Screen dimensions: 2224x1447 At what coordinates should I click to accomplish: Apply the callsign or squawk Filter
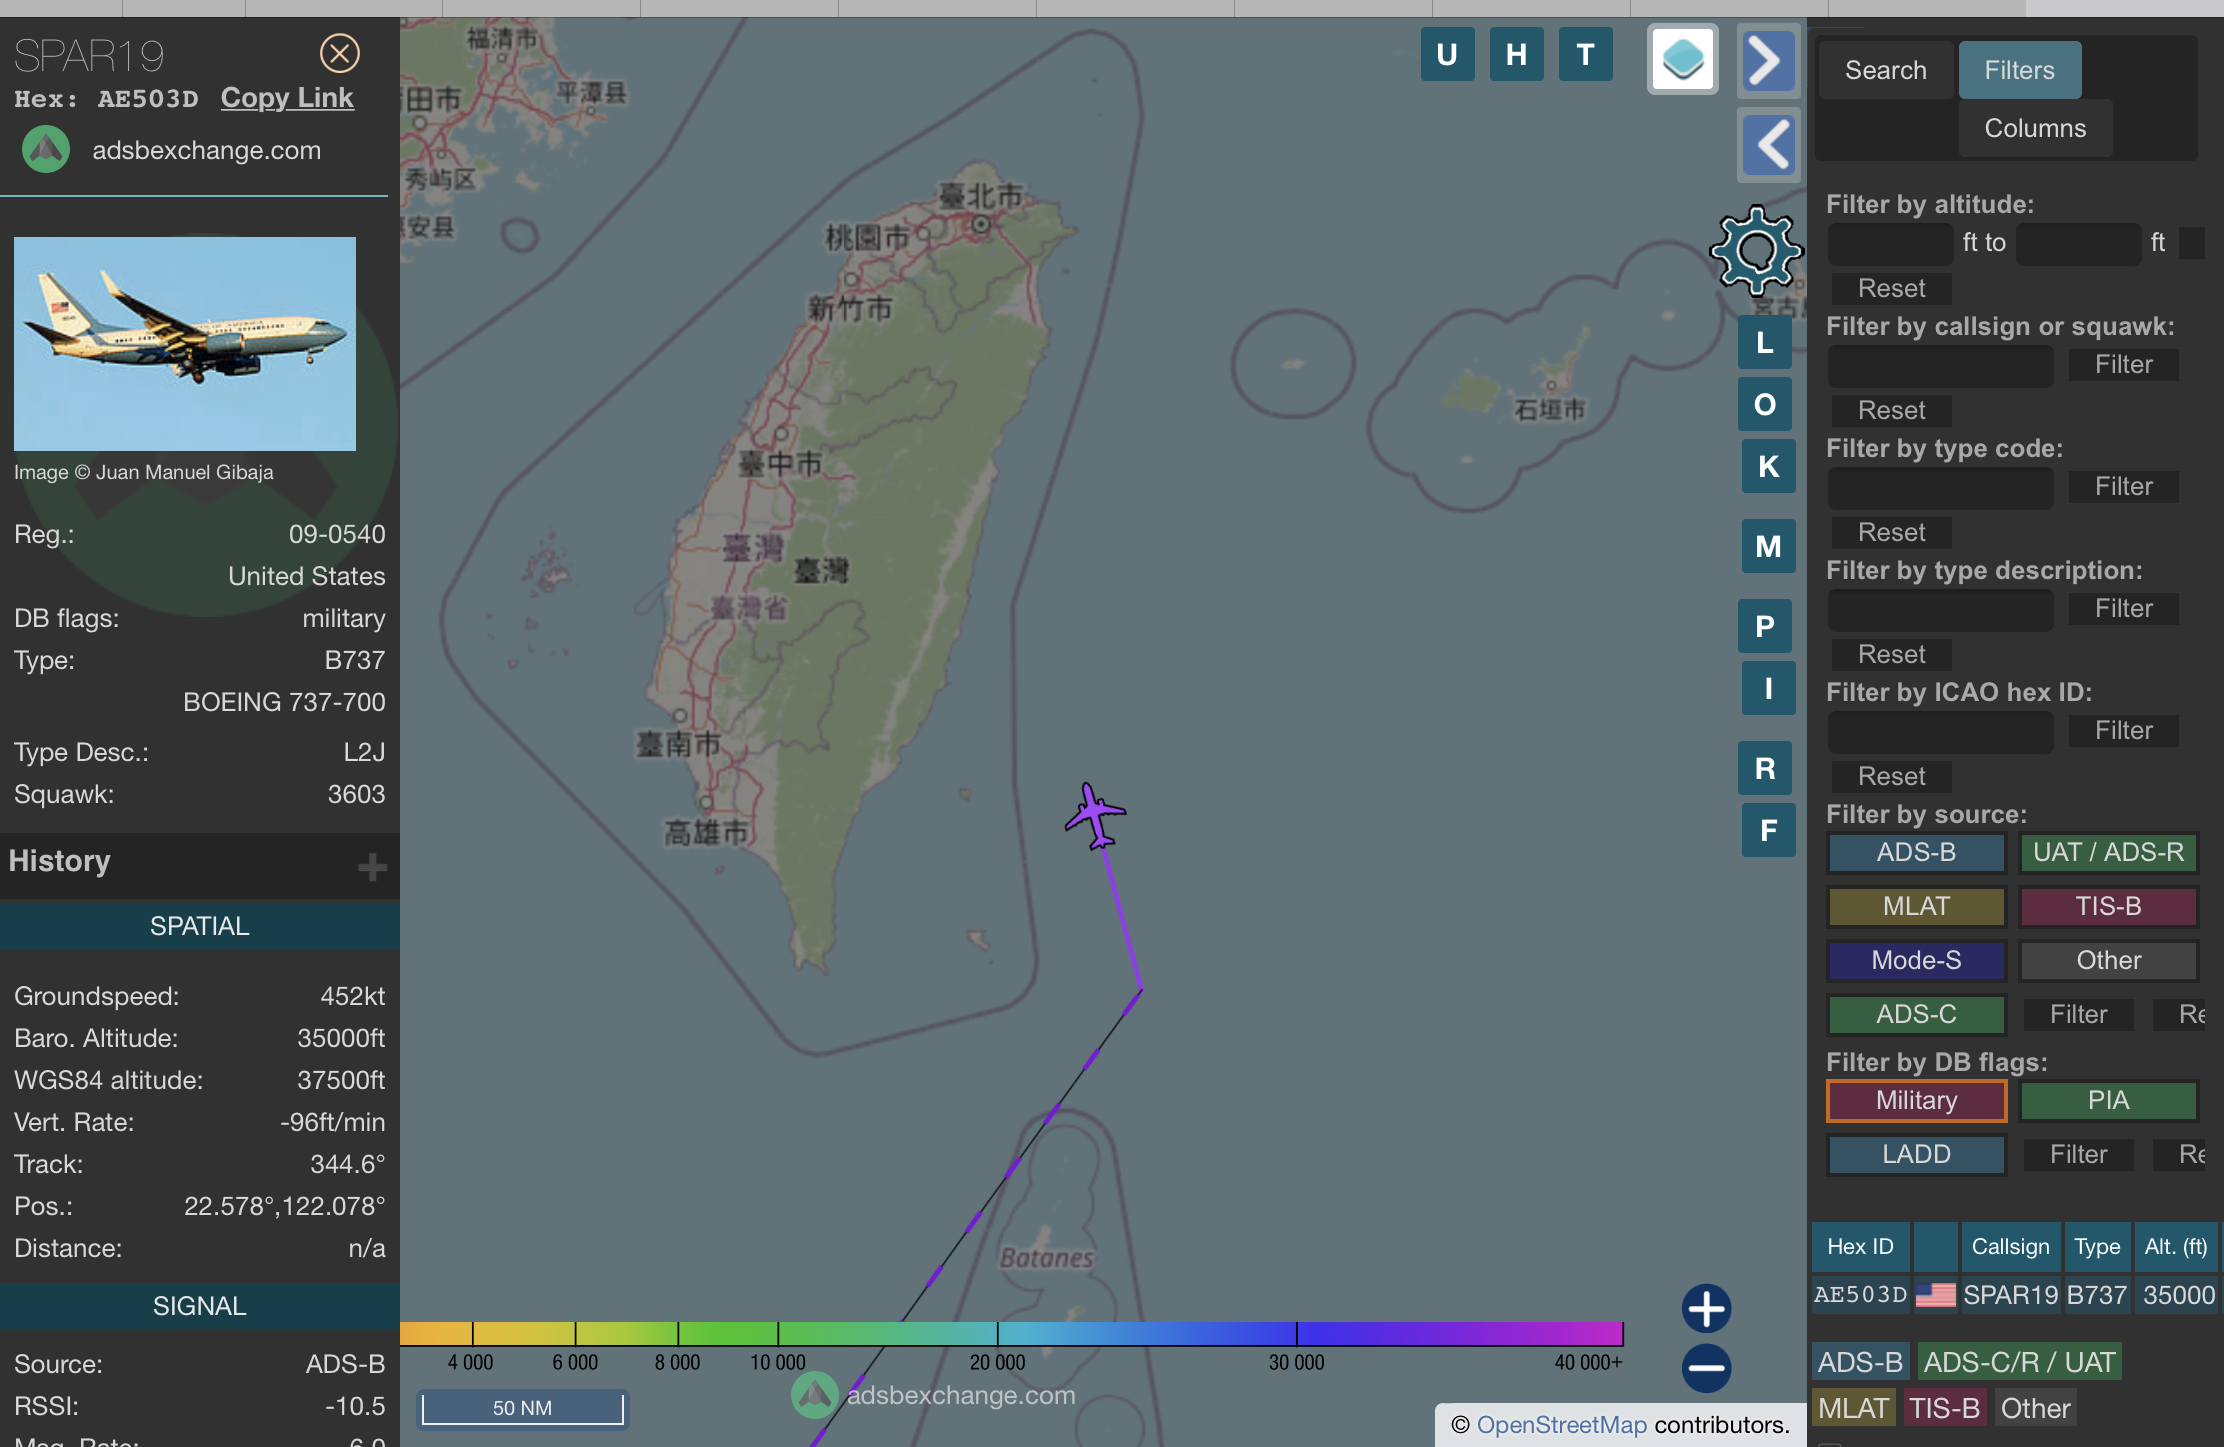tap(2123, 365)
